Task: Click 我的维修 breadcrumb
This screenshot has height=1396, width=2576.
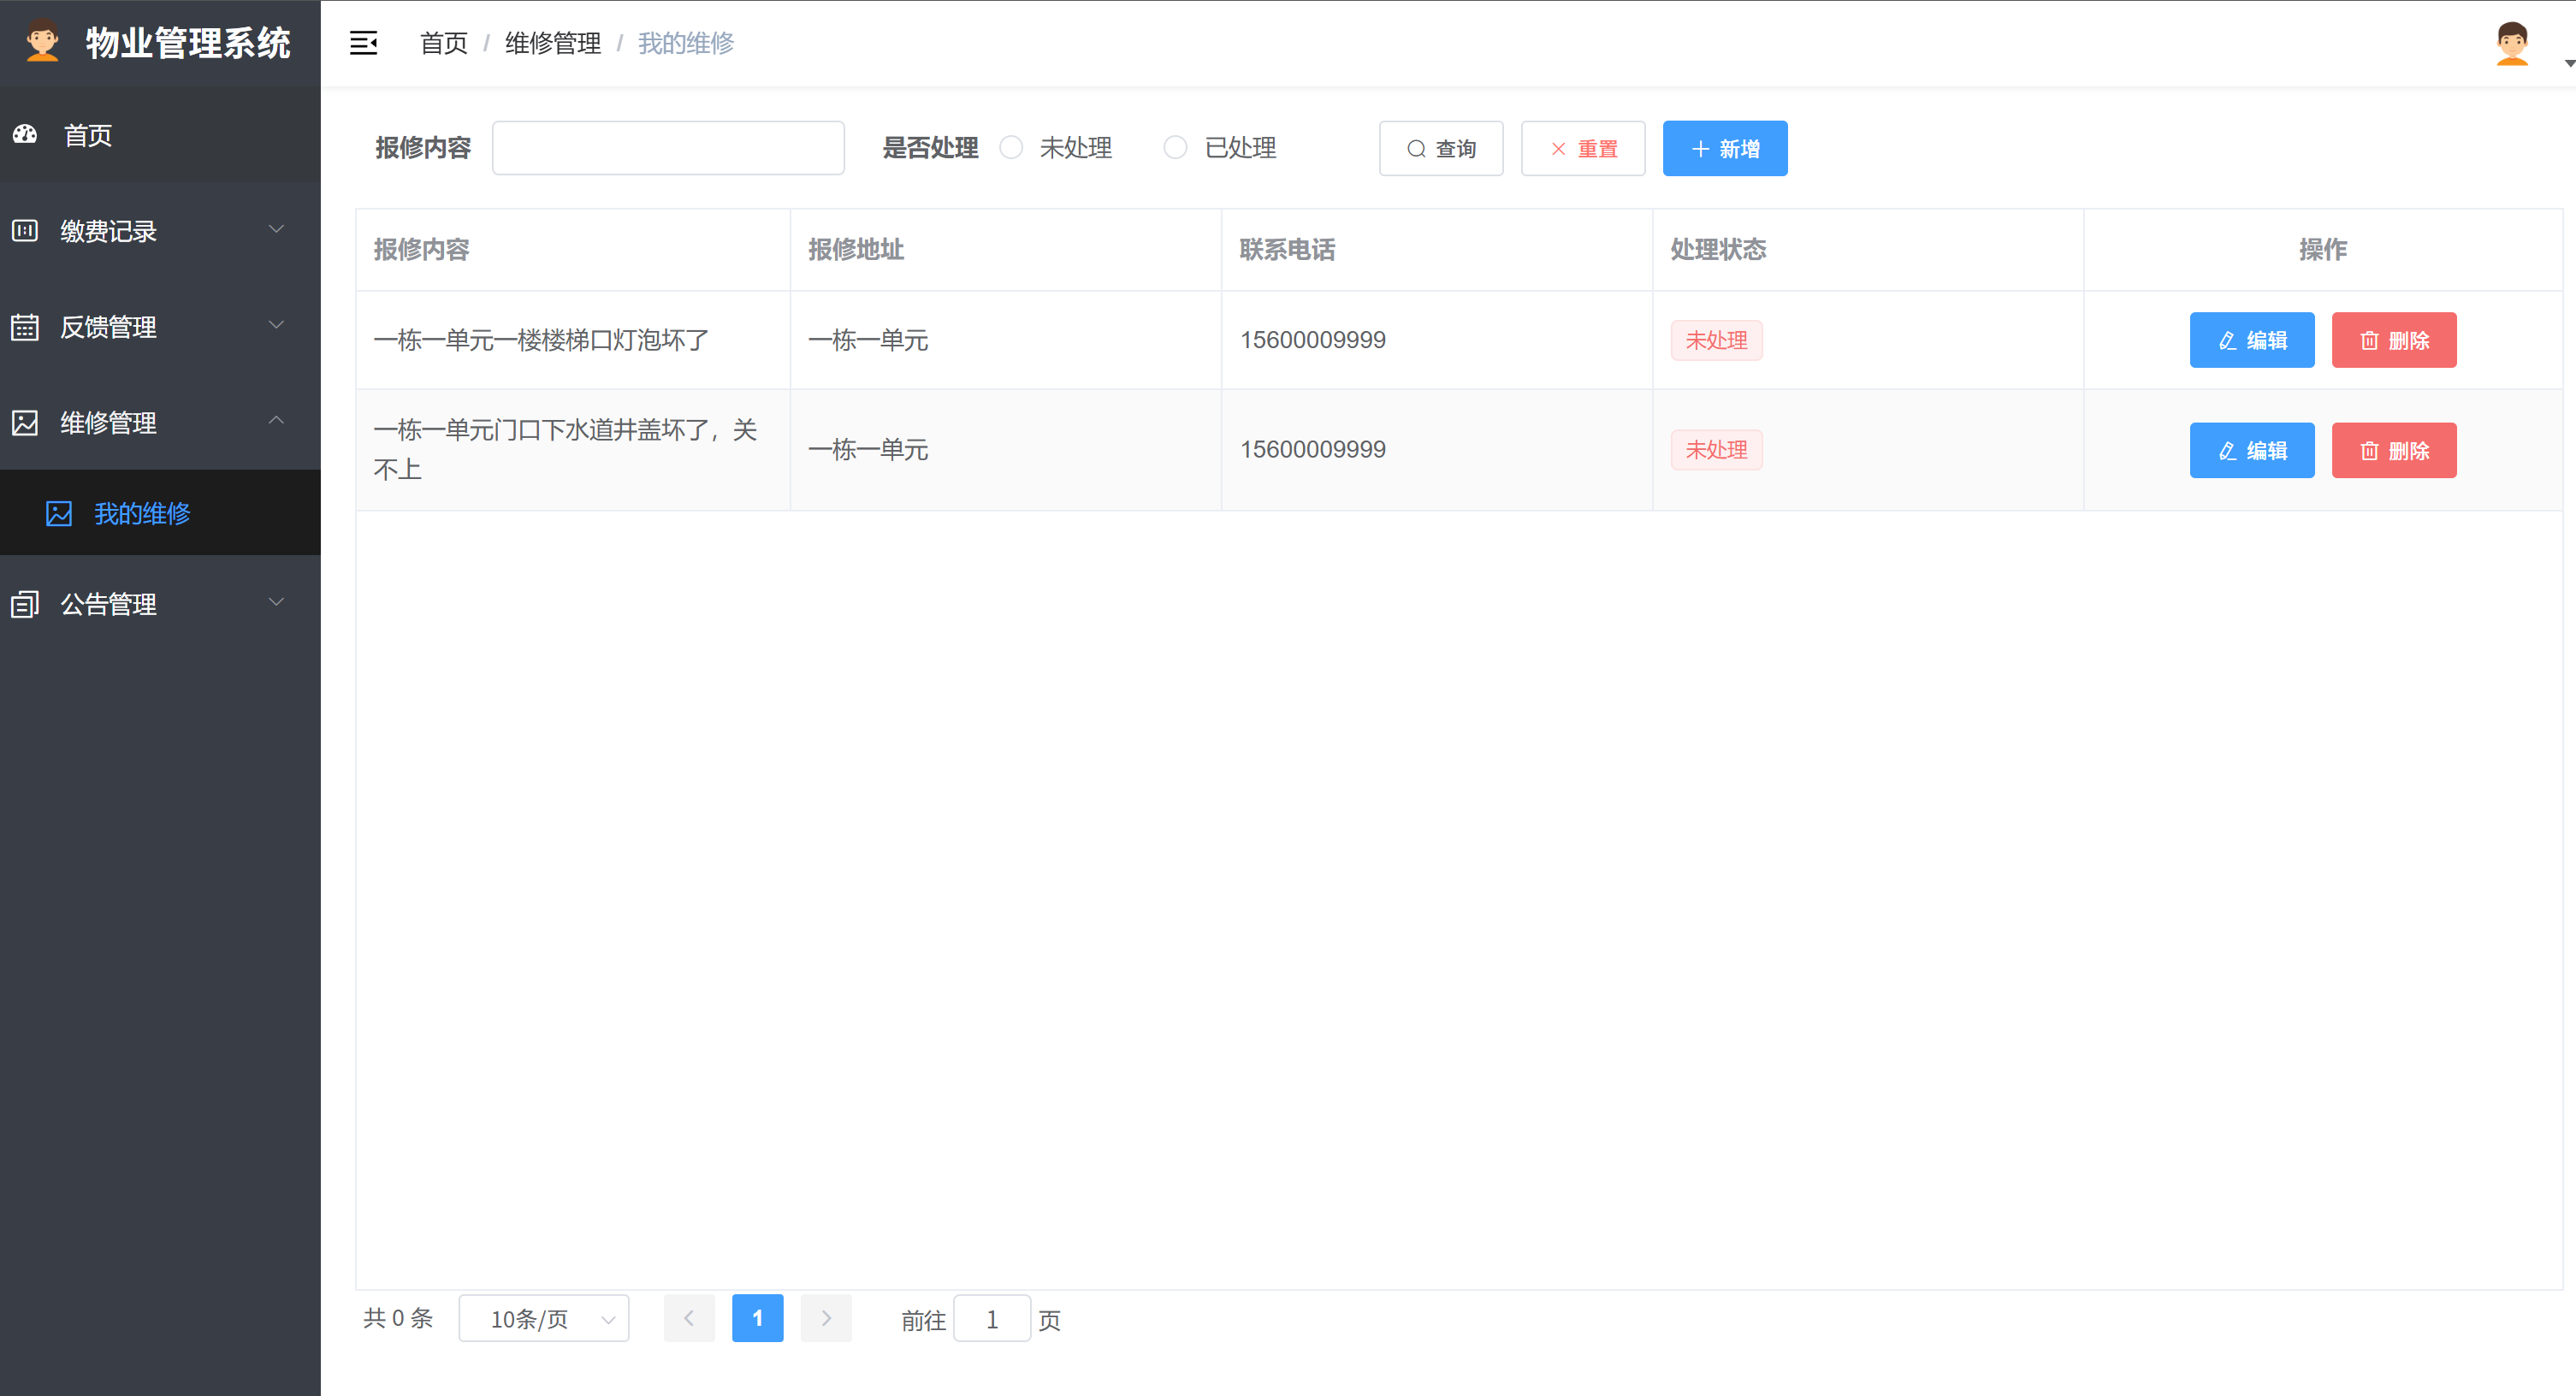Action: pyautogui.click(x=686, y=43)
